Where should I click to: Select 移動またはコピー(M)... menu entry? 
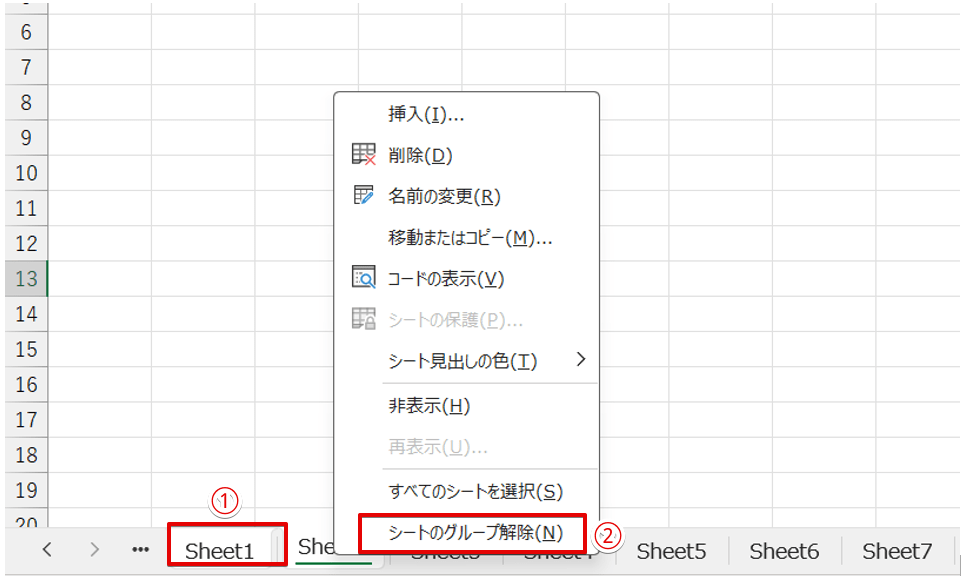tap(470, 238)
